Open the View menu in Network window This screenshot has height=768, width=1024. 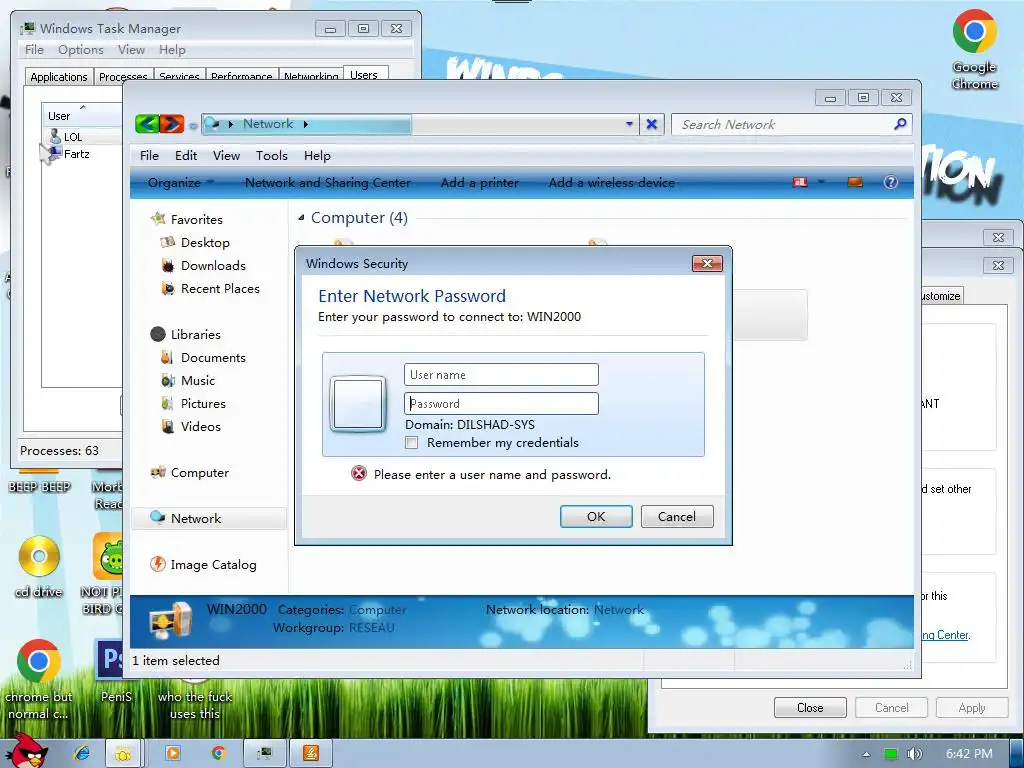point(226,155)
